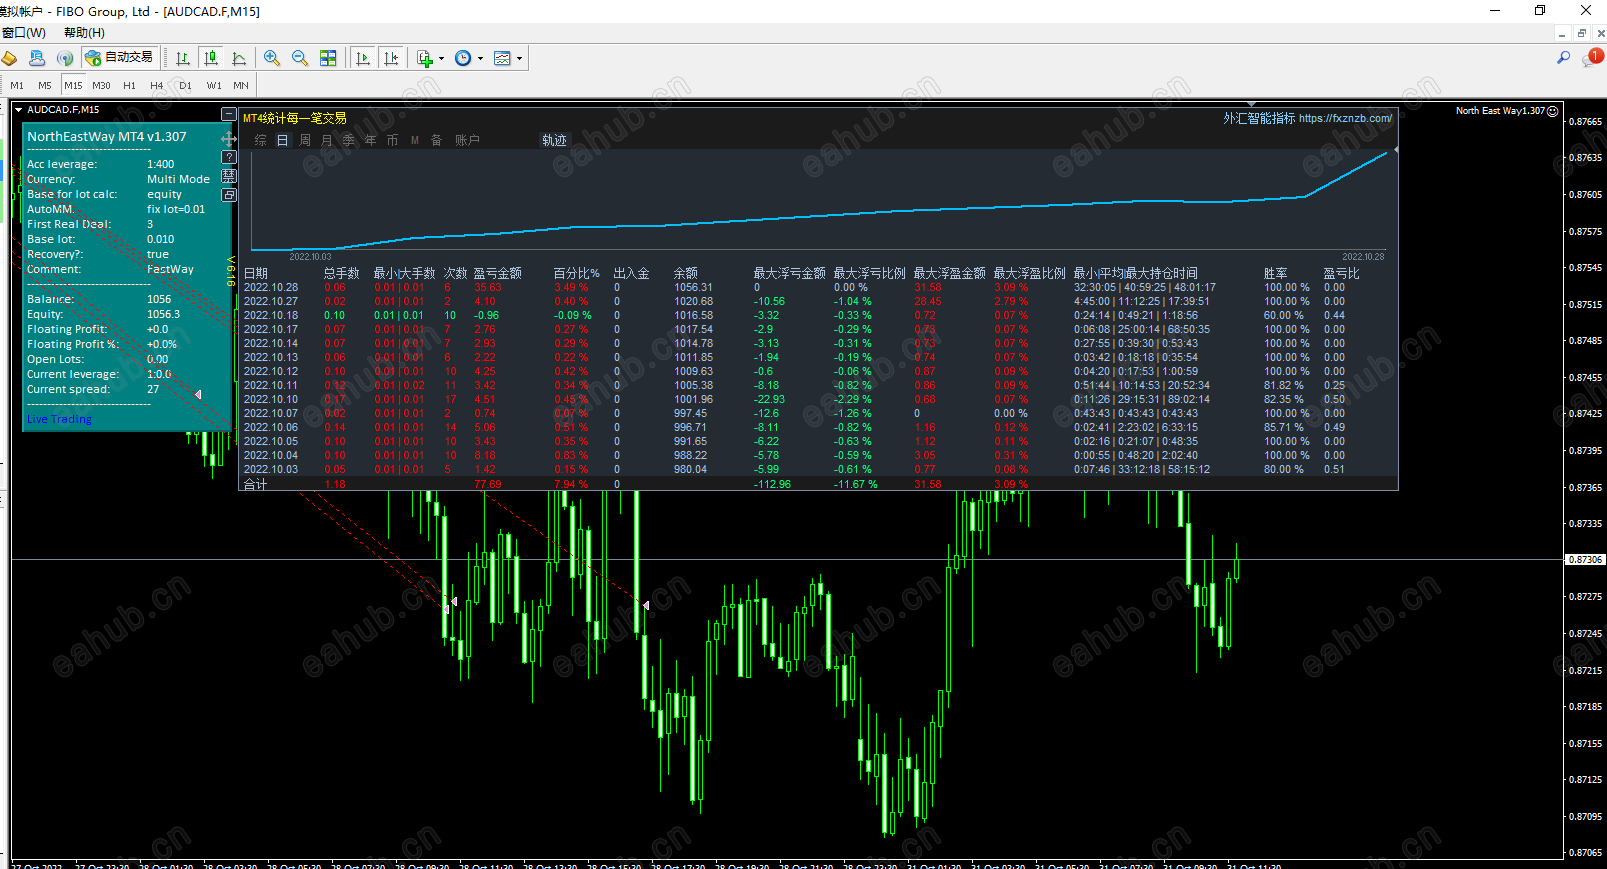The width and height of the screenshot is (1607, 869).
Task: Zoom in on the chart
Action: click(272, 58)
